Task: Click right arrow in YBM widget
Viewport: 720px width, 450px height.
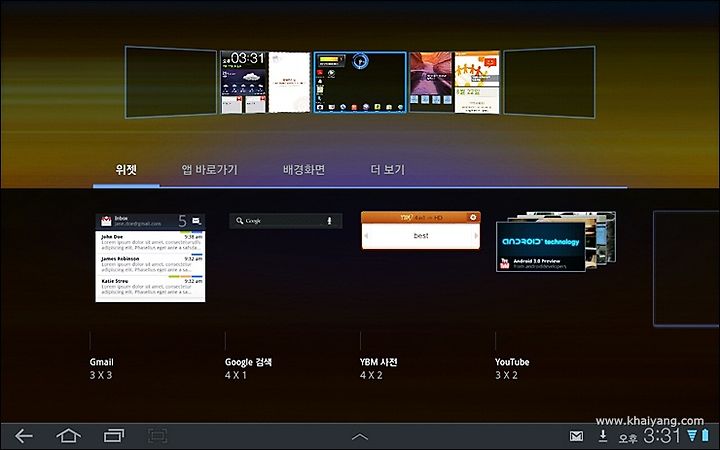Action: 476,236
